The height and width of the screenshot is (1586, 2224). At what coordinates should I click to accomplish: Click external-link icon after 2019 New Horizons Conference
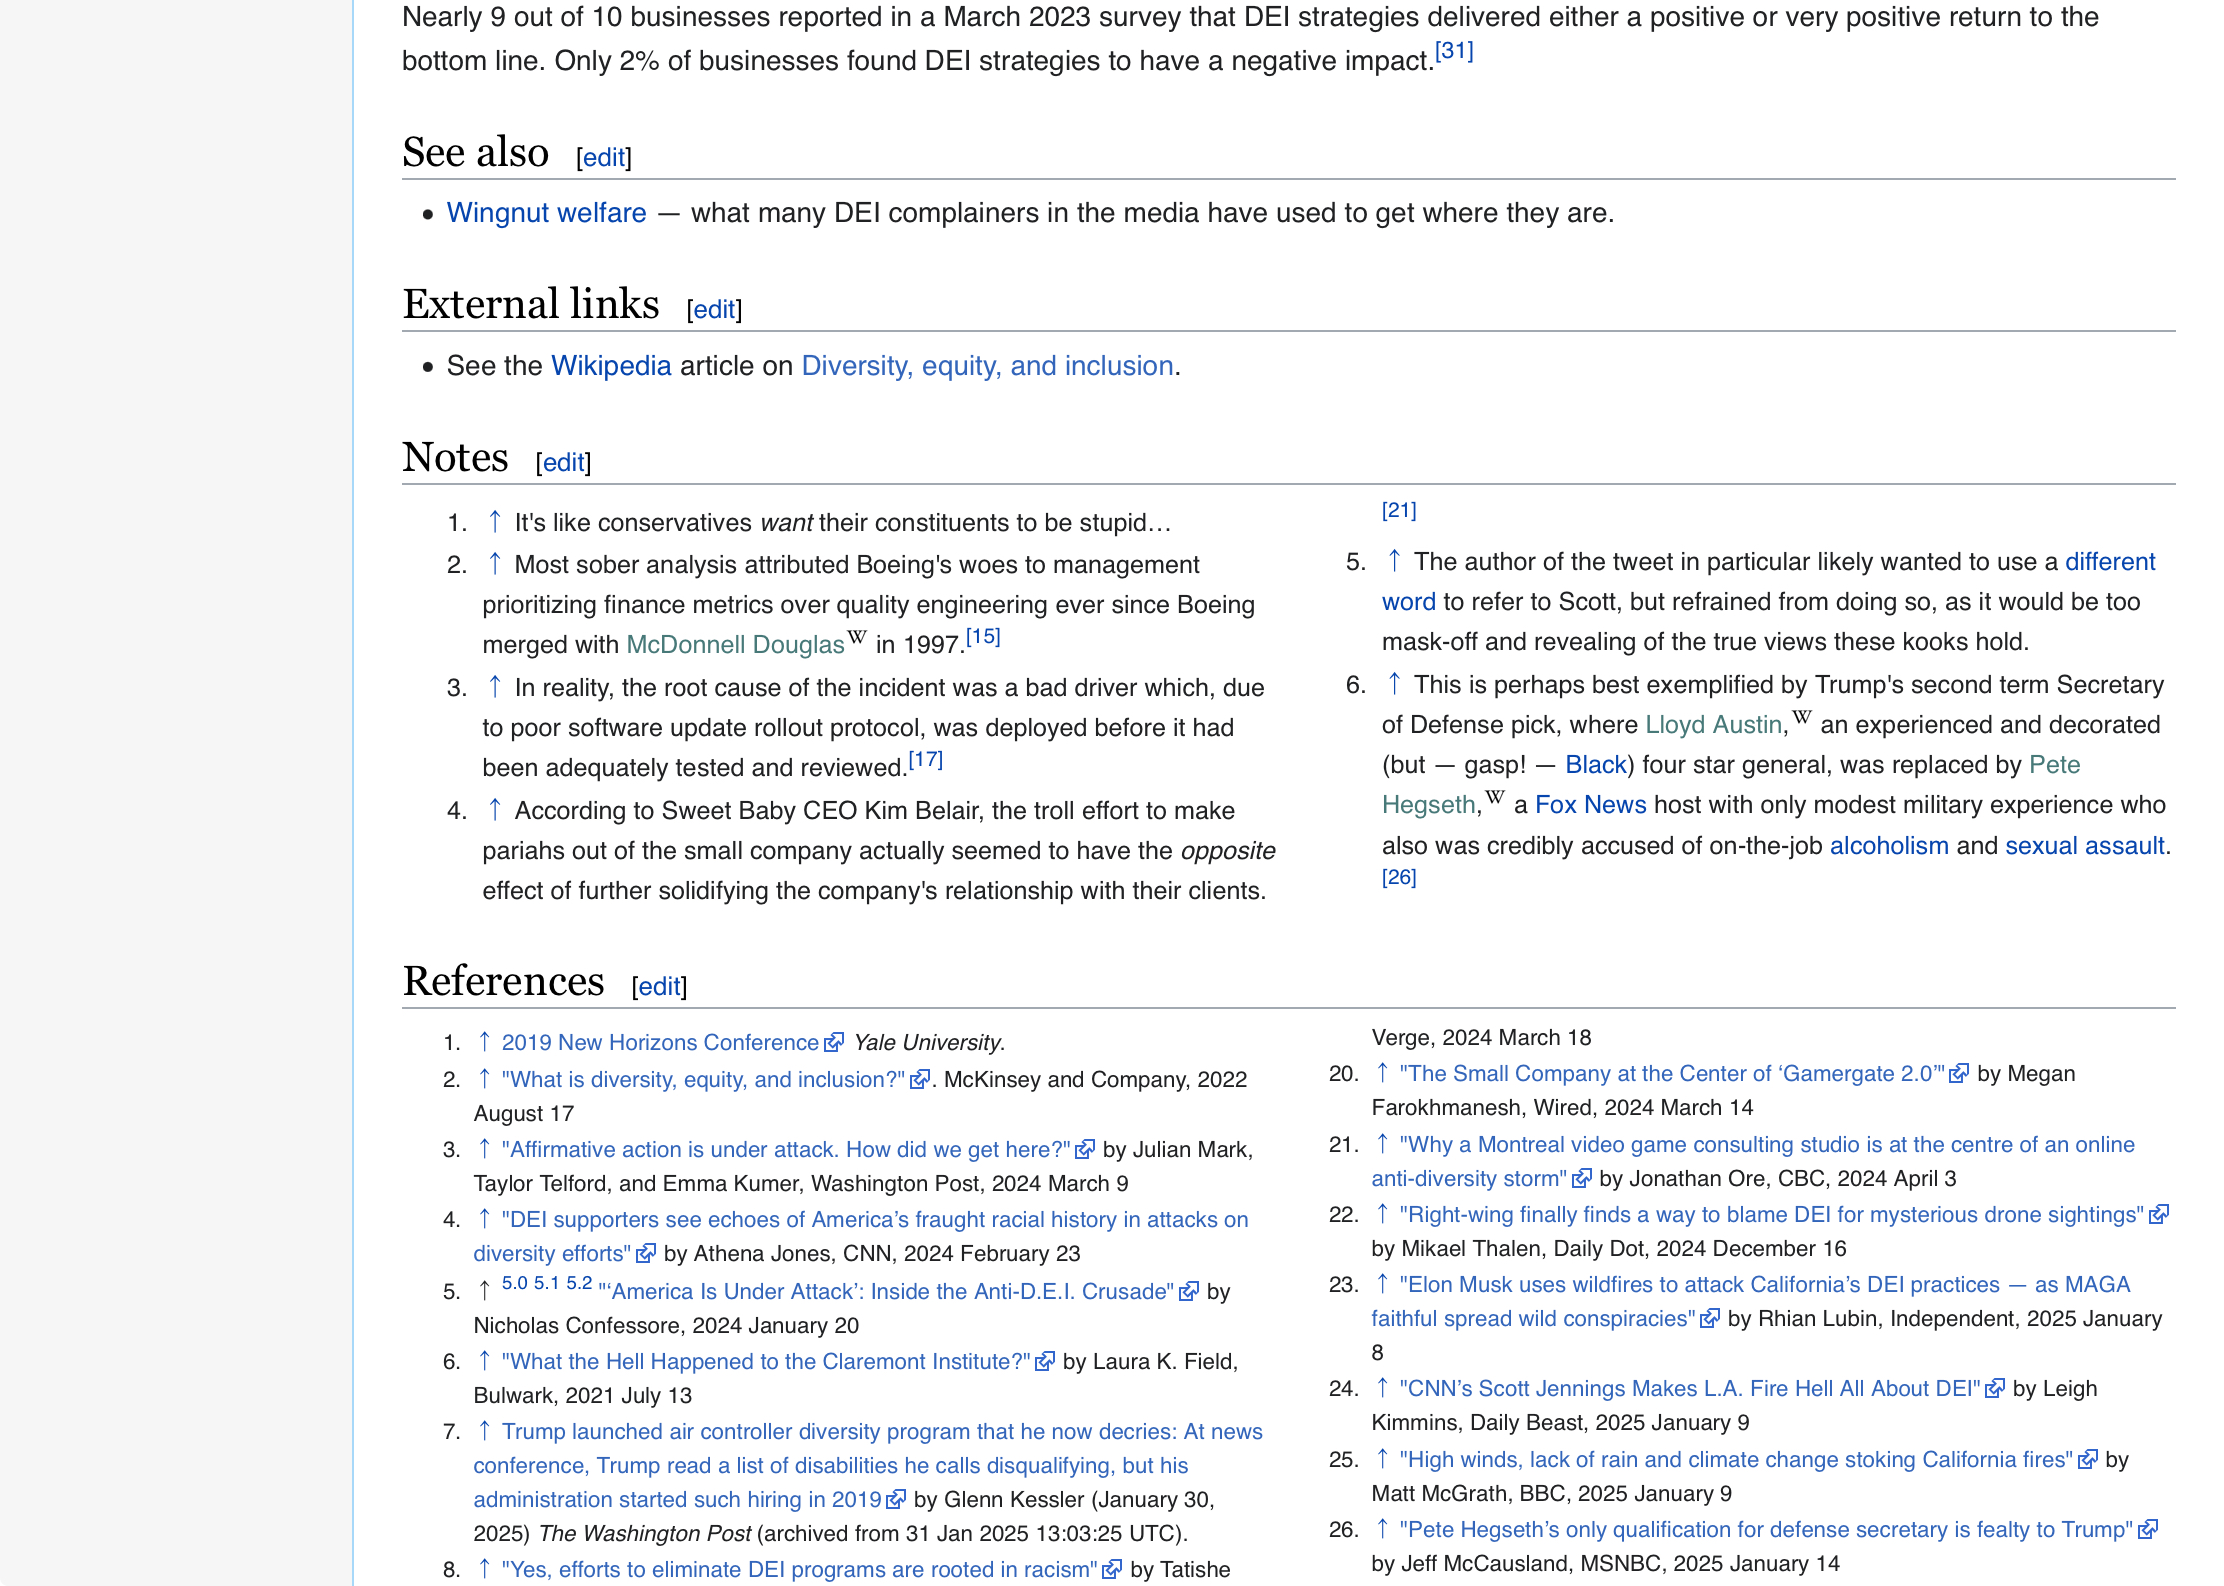point(834,1043)
